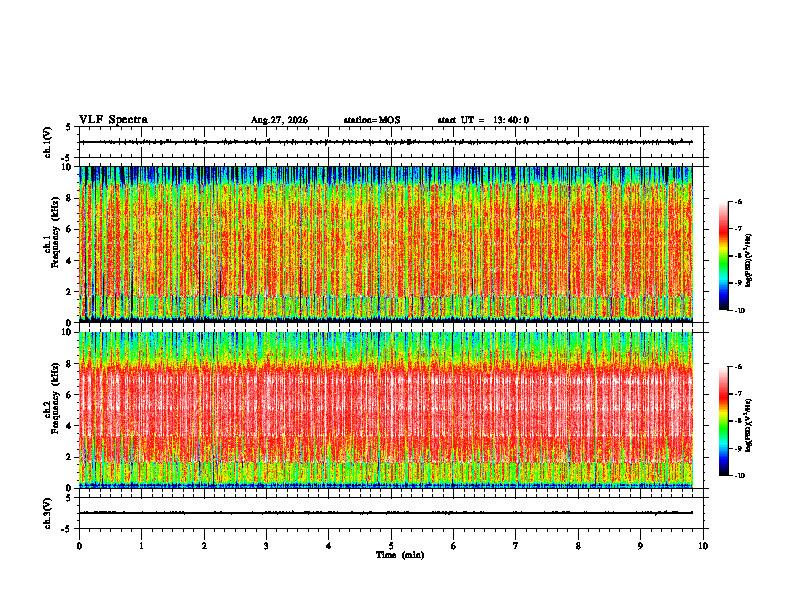Select the start UT 13:40:0 text

[x=483, y=120]
